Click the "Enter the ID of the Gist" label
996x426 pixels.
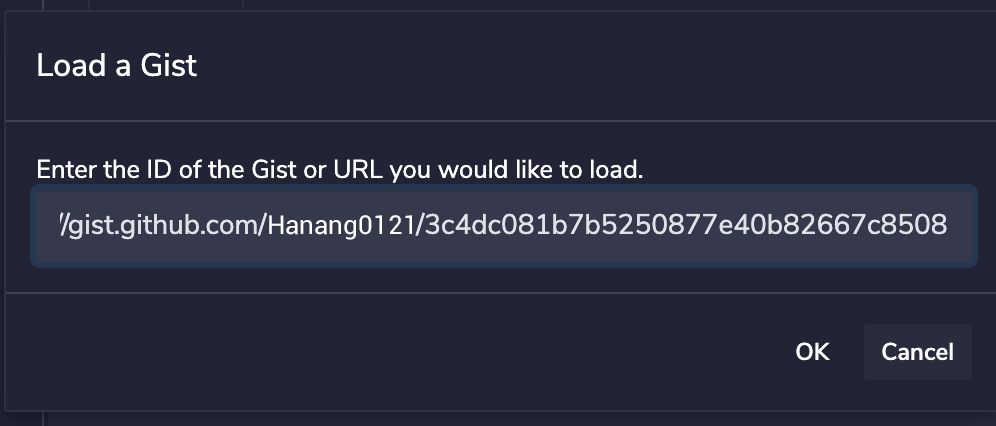(x=339, y=169)
